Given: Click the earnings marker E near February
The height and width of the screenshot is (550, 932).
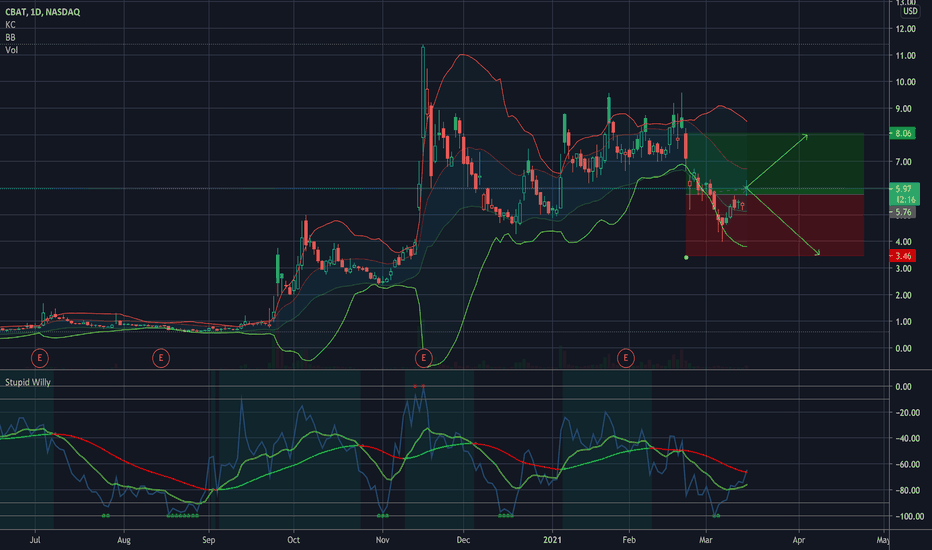Looking at the screenshot, I should 625,358.
